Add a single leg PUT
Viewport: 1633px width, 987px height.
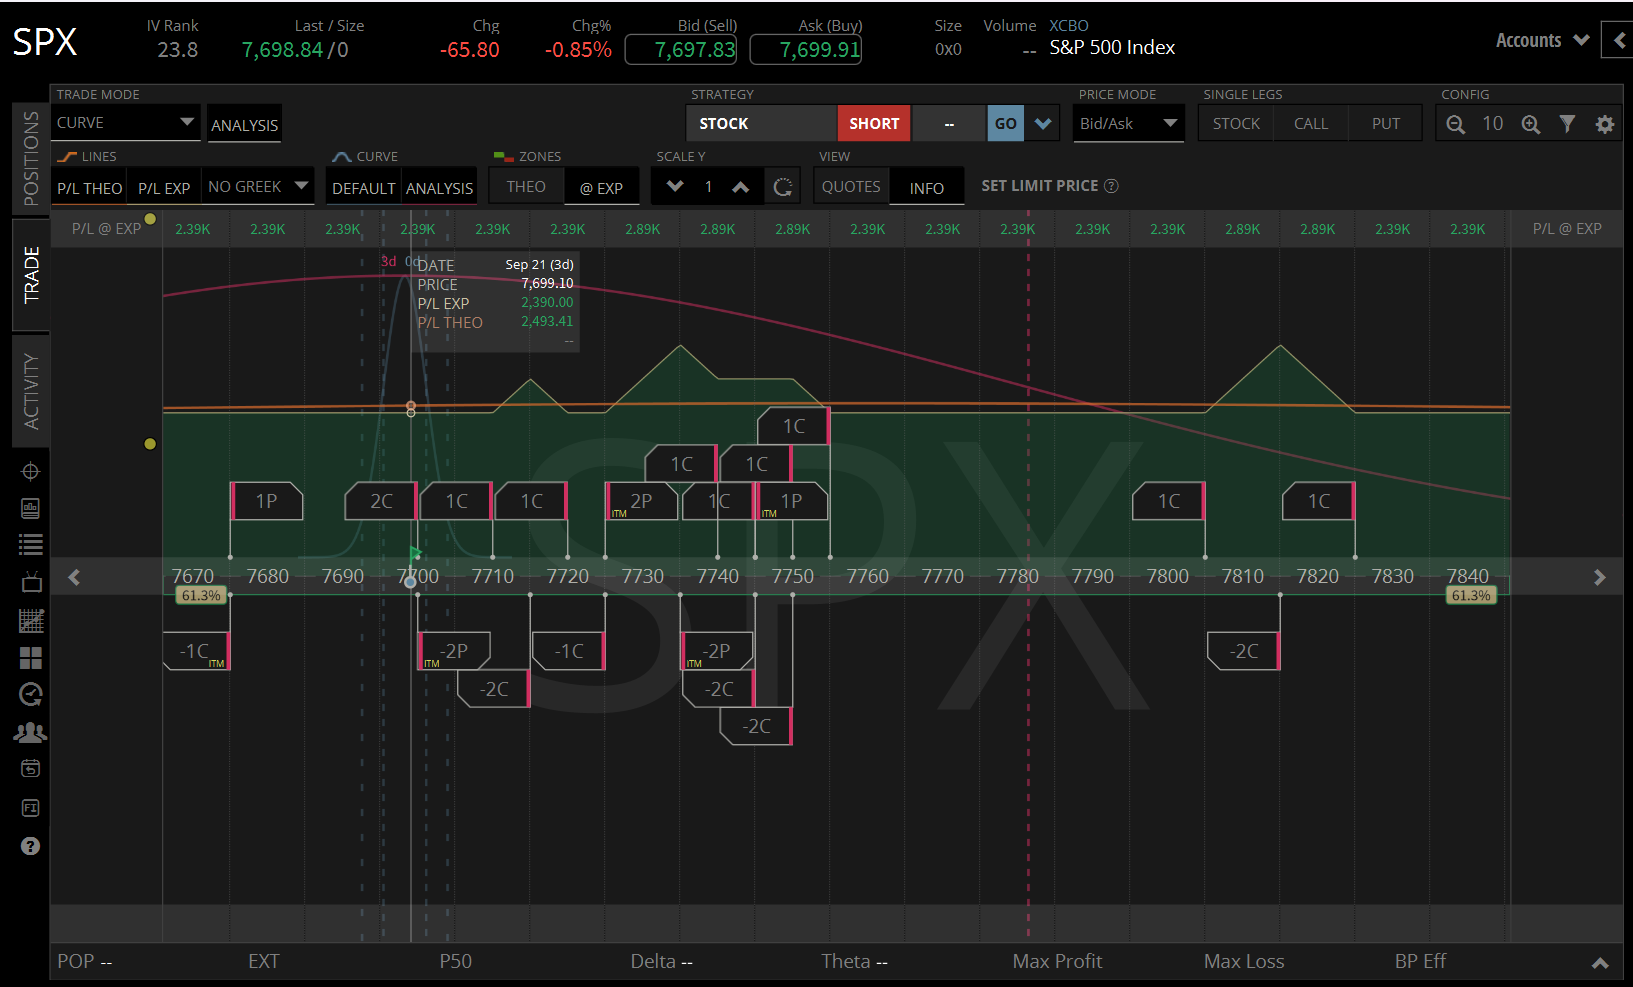point(1386,124)
